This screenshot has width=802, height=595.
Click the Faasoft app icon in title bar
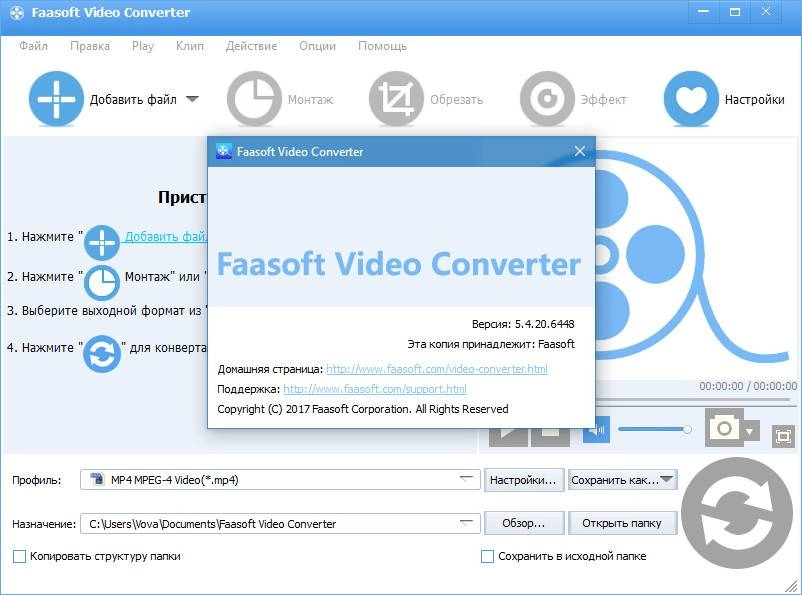pos(17,13)
